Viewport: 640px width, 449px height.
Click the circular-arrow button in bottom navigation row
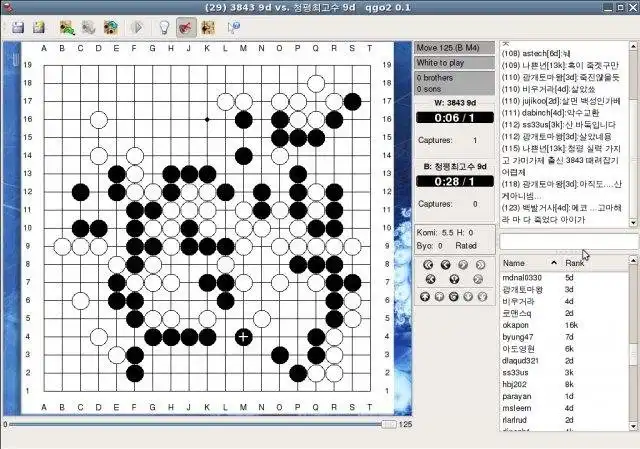(x=453, y=297)
